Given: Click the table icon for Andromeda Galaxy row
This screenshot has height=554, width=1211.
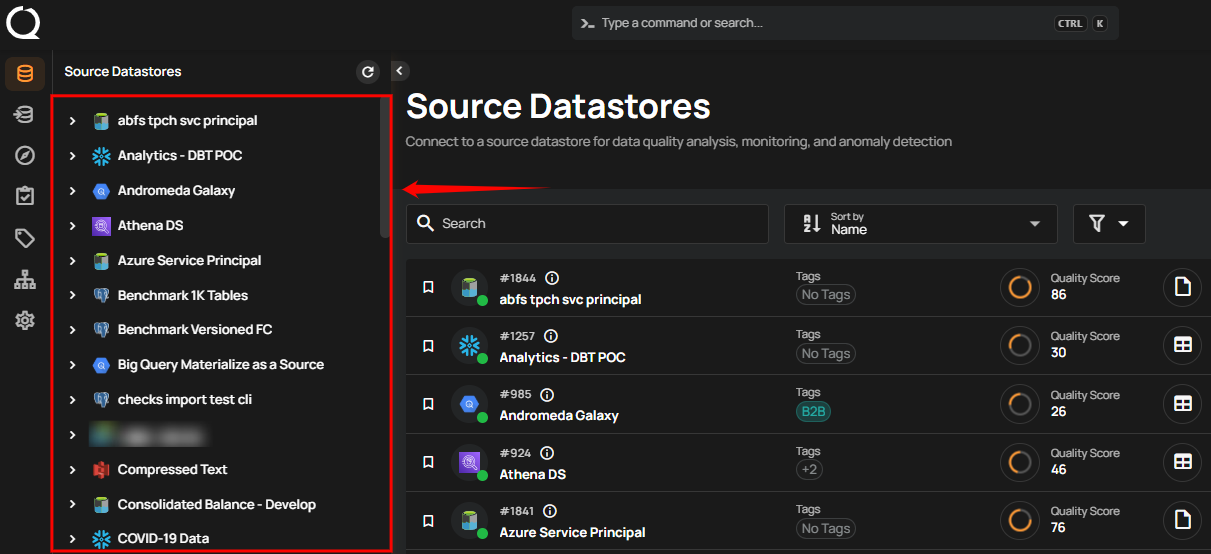Looking at the screenshot, I should (x=1182, y=404).
